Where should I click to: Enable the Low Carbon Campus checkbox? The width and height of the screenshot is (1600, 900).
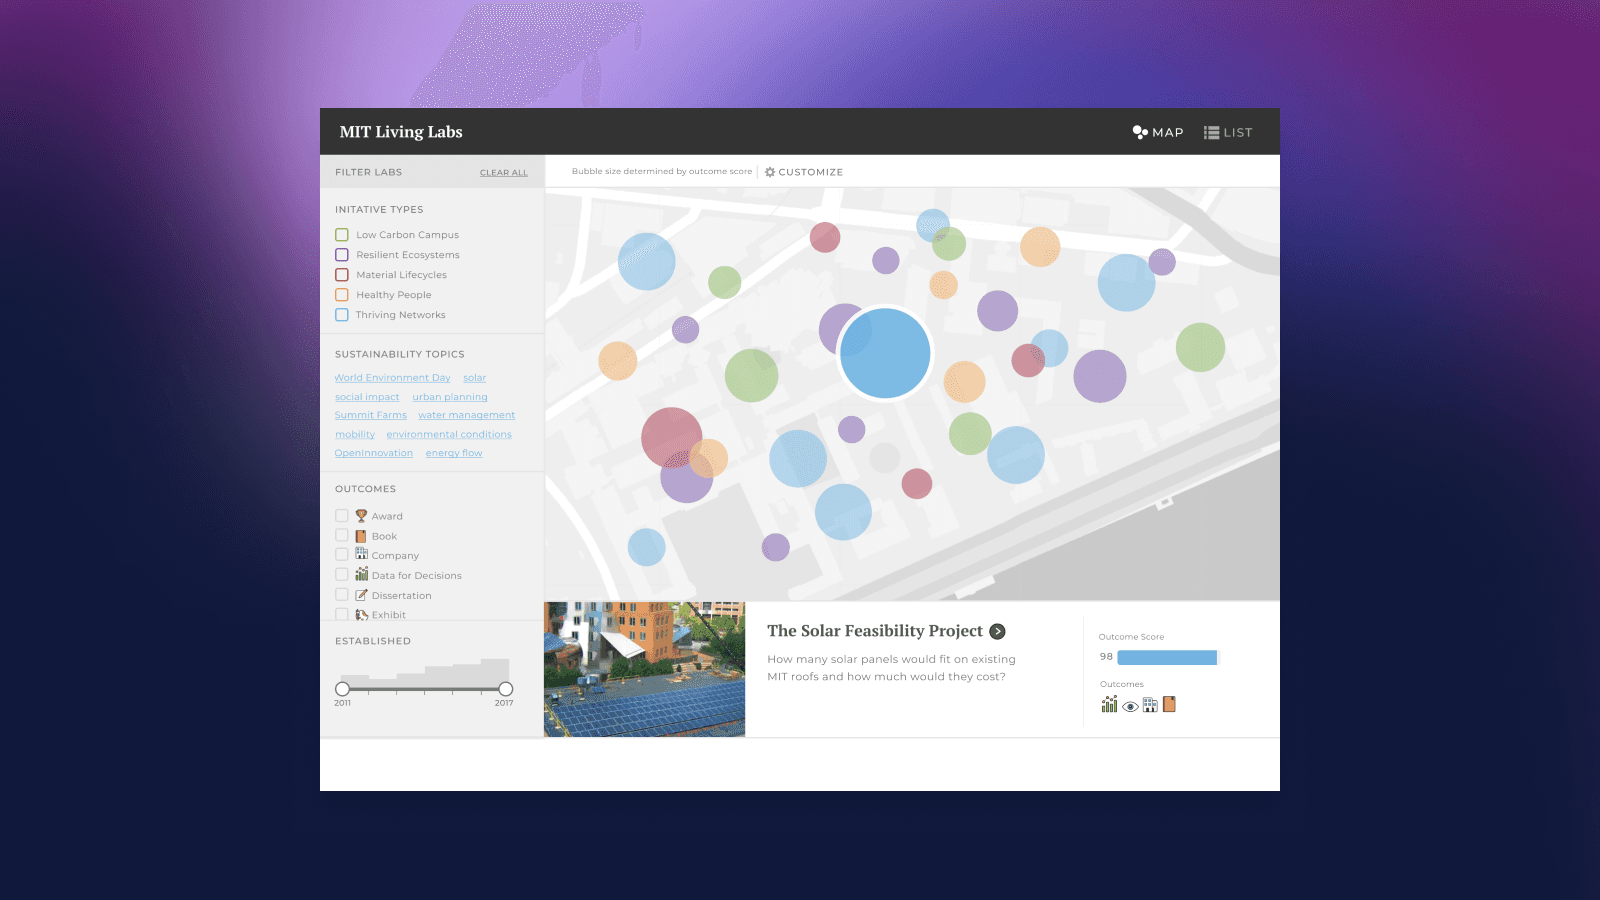coord(342,235)
